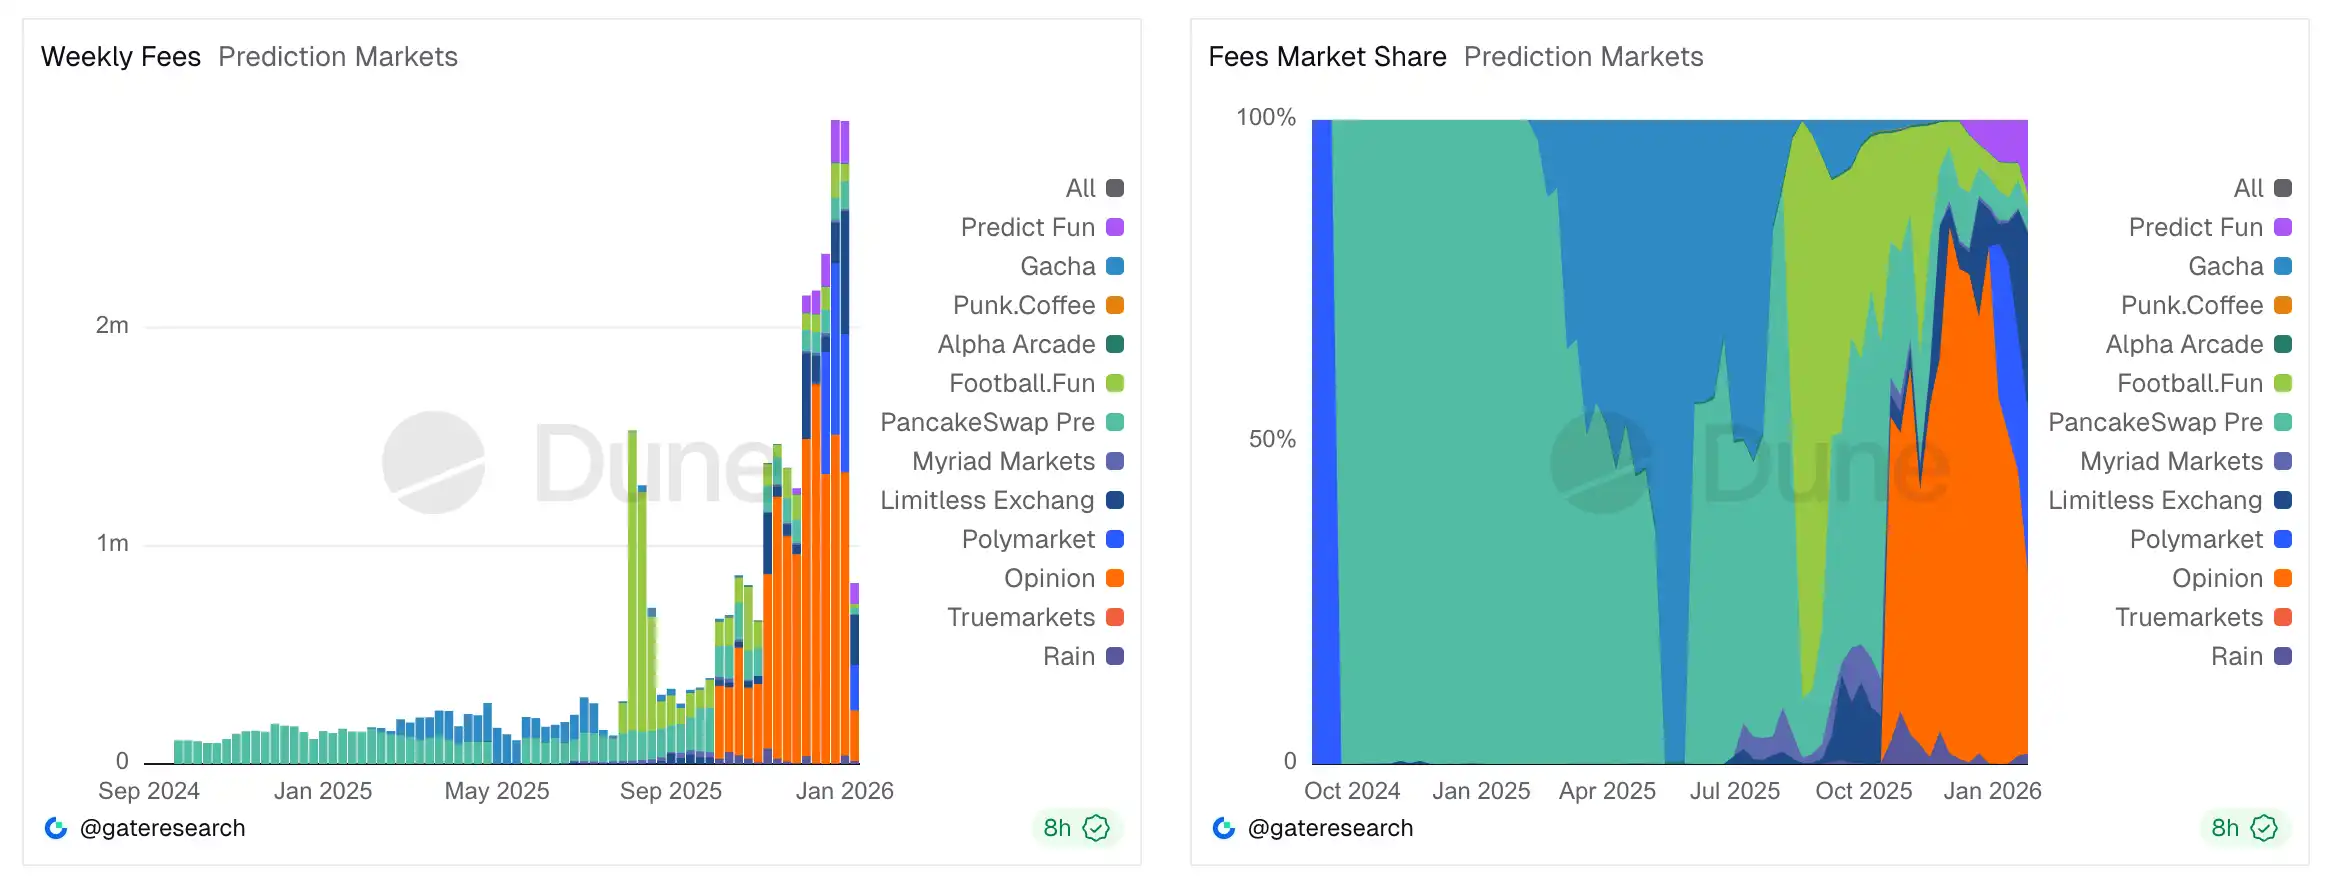Click the Football.Fun green swatch in Market Share legend
This screenshot has height=890, width=2330.
(x=2283, y=383)
